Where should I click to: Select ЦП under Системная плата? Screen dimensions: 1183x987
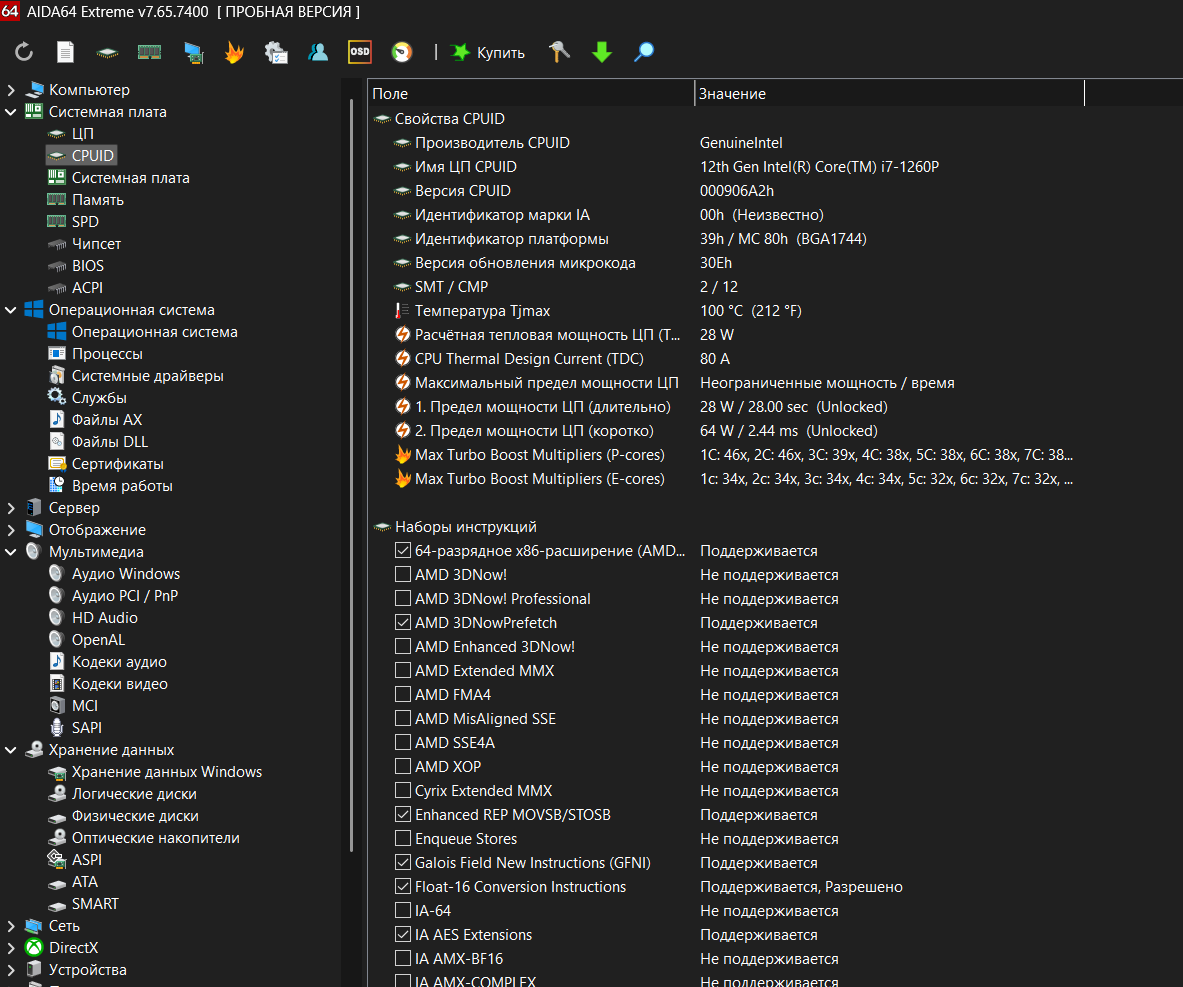pos(82,134)
